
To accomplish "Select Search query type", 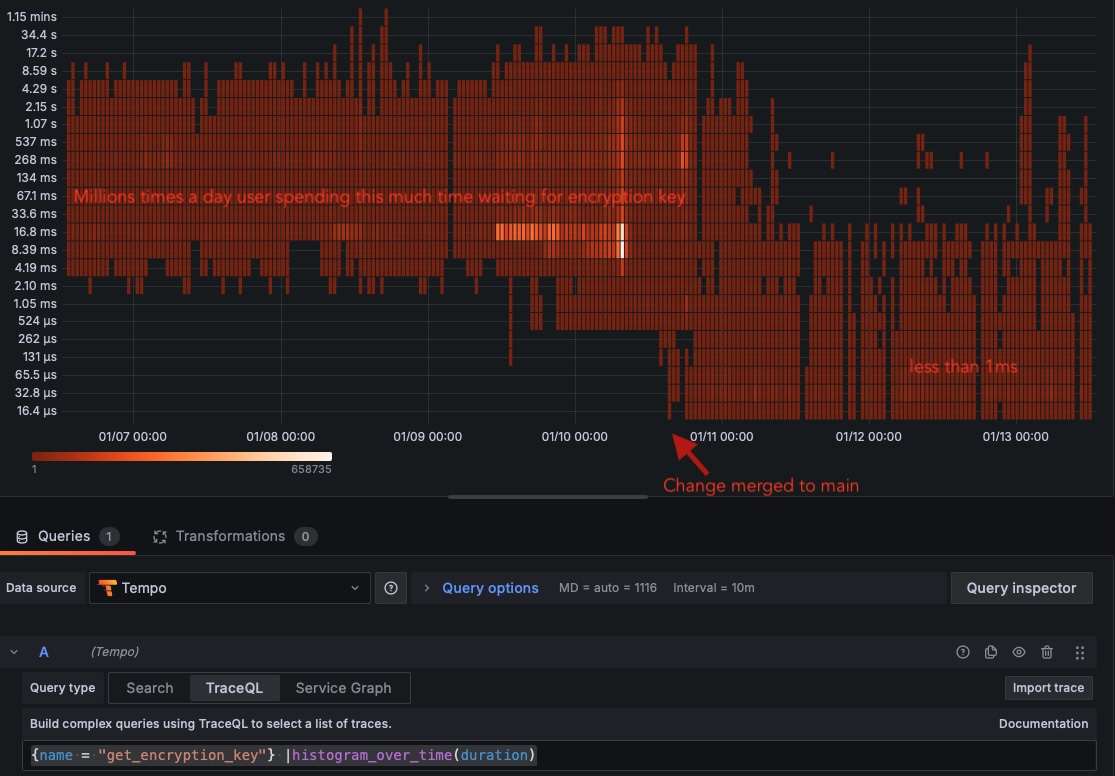I will pyautogui.click(x=150, y=688).
